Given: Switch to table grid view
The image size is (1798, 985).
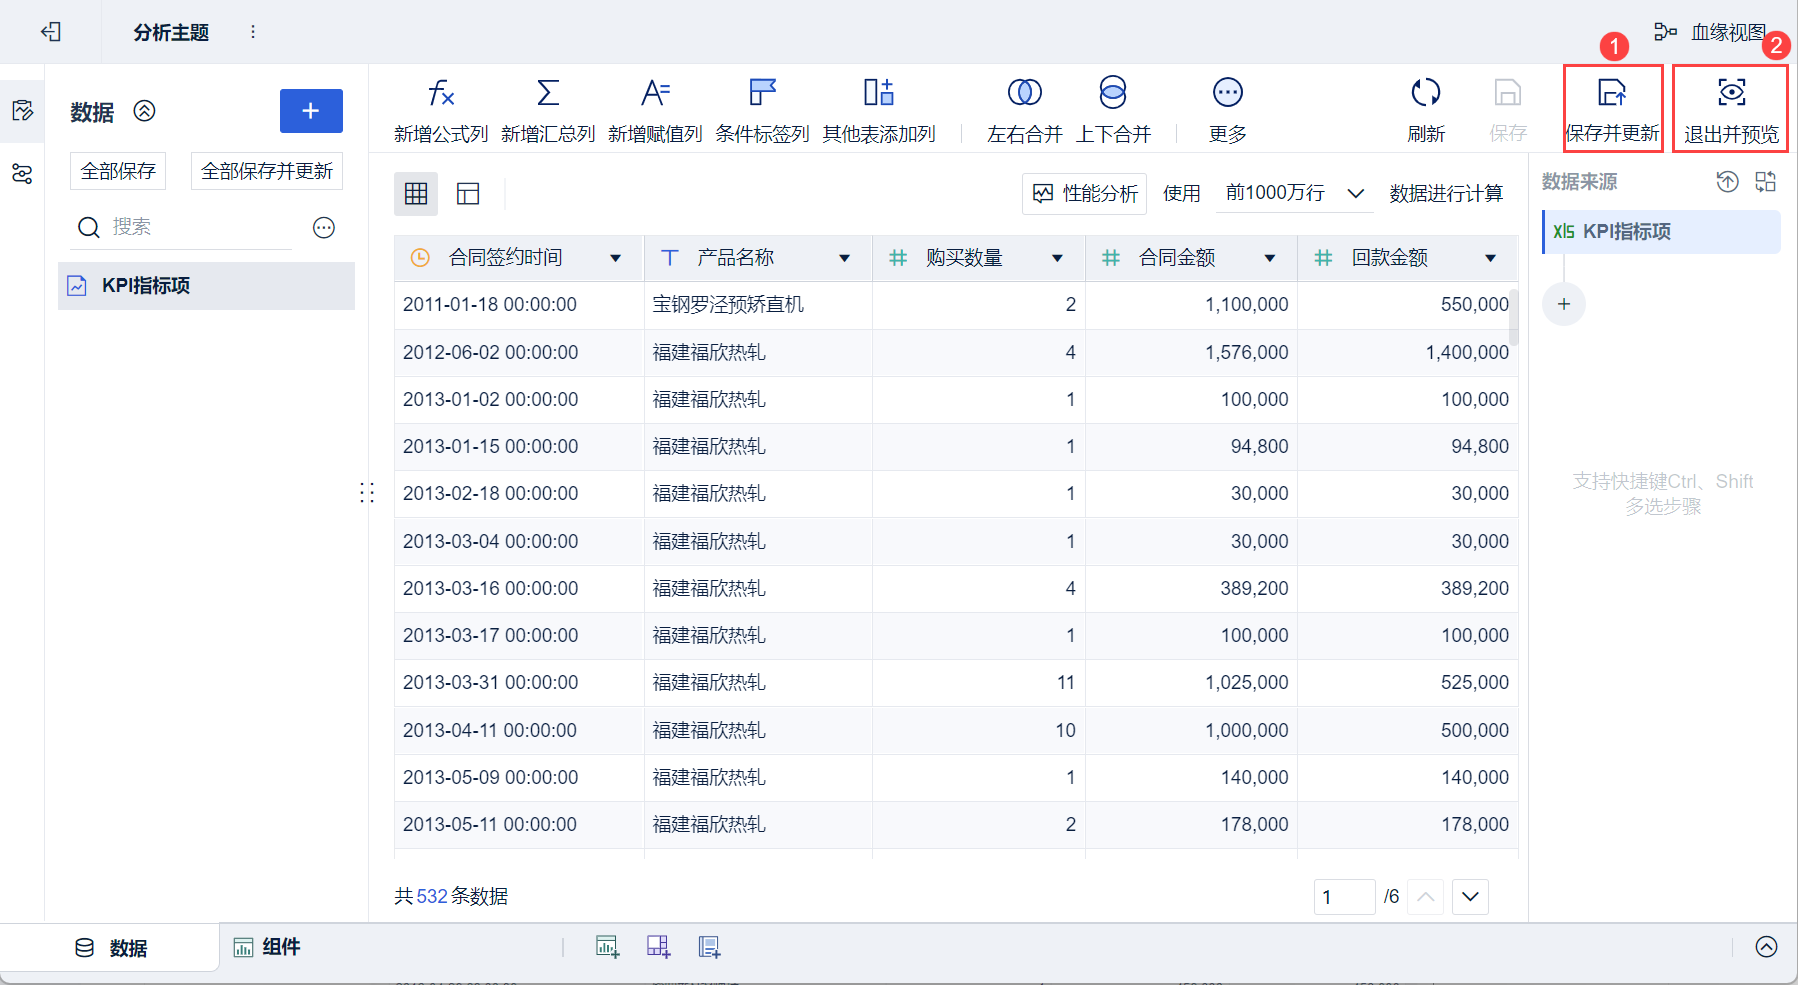Looking at the screenshot, I should click(416, 194).
